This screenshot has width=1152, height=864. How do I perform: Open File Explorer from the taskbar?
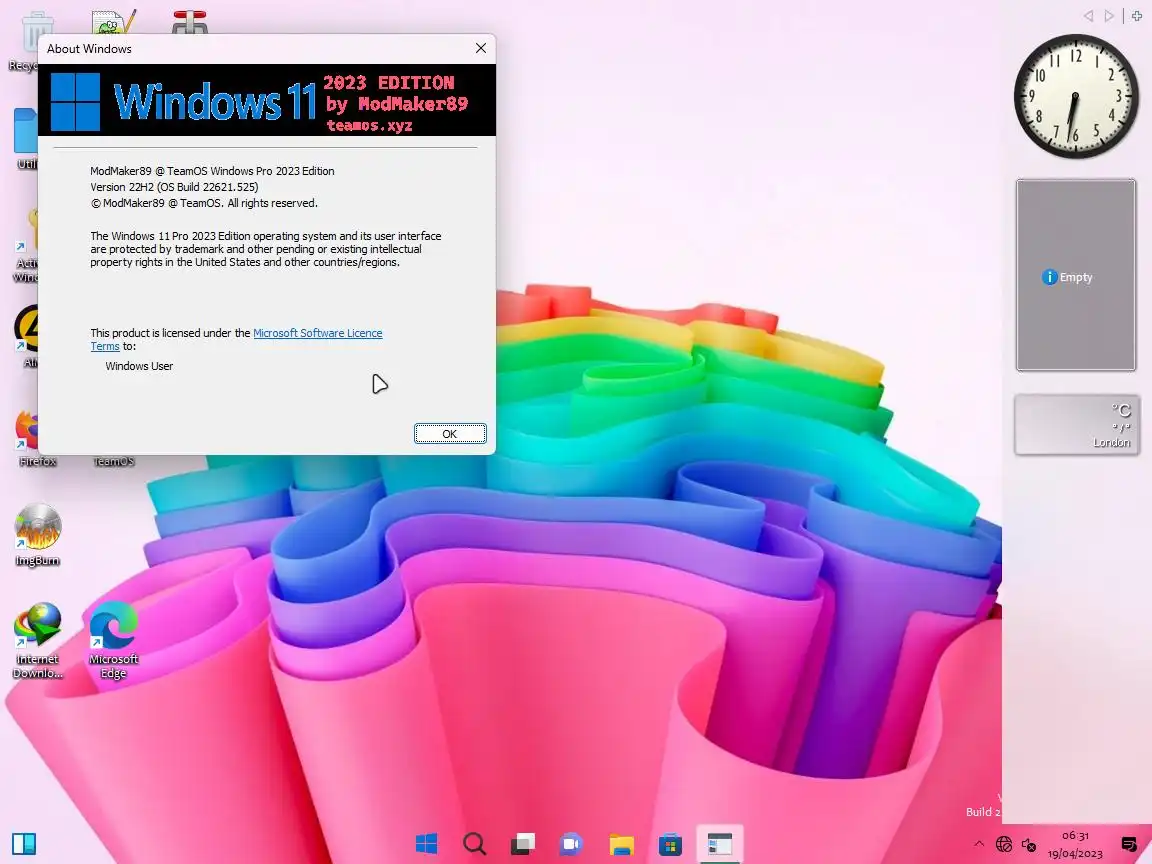pos(621,843)
